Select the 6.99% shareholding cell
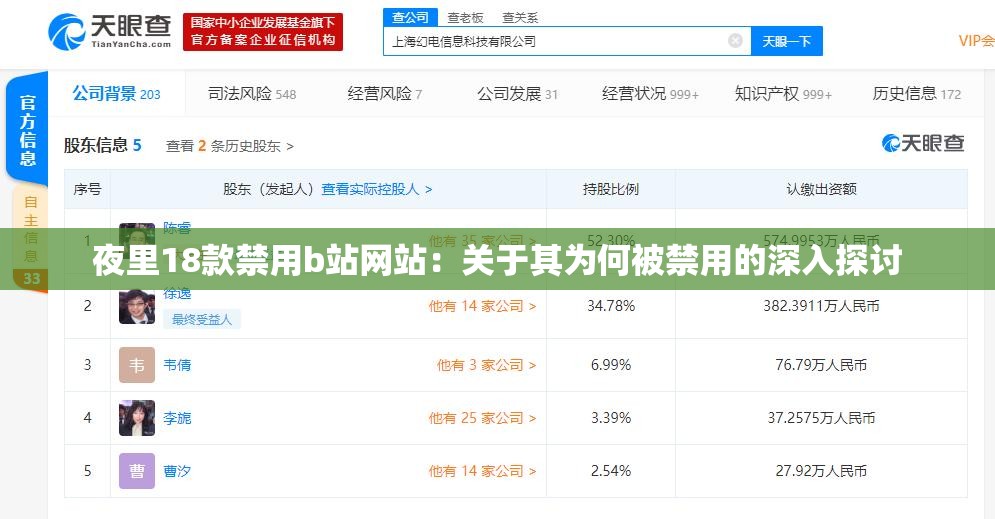 pyautogui.click(x=611, y=365)
